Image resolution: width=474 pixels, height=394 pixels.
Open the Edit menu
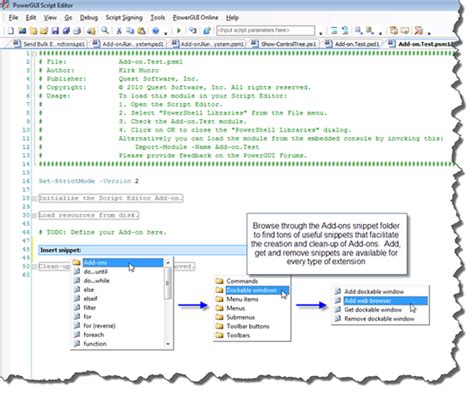click(31, 18)
